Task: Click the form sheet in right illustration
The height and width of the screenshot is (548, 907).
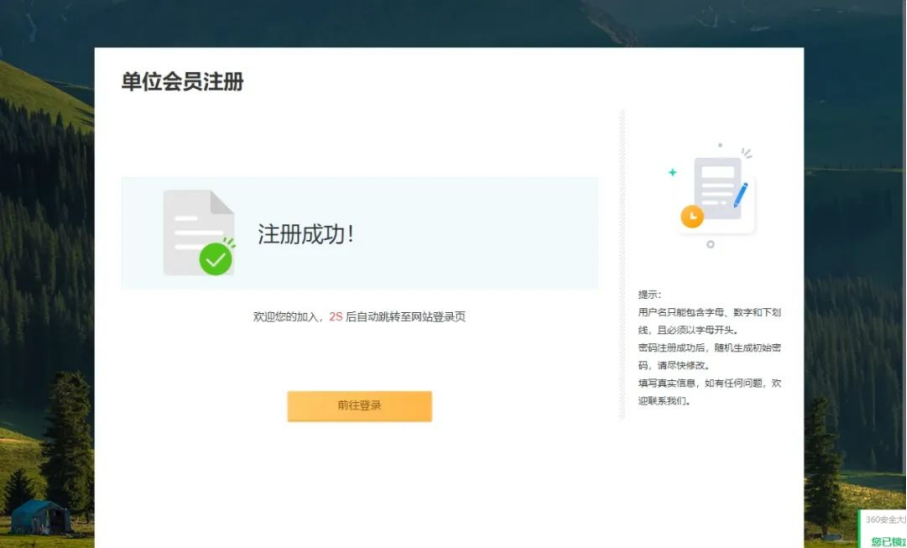Action: click(717, 187)
